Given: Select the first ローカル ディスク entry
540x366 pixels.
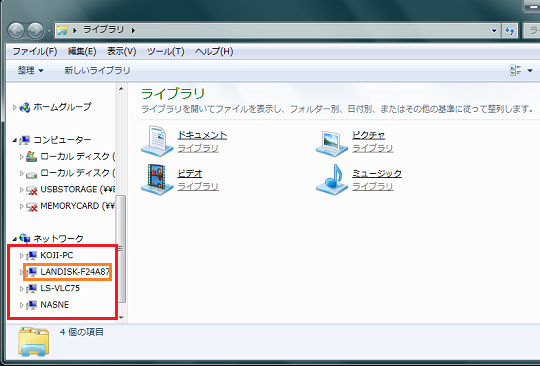Looking at the screenshot, I should click(x=78, y=156).
